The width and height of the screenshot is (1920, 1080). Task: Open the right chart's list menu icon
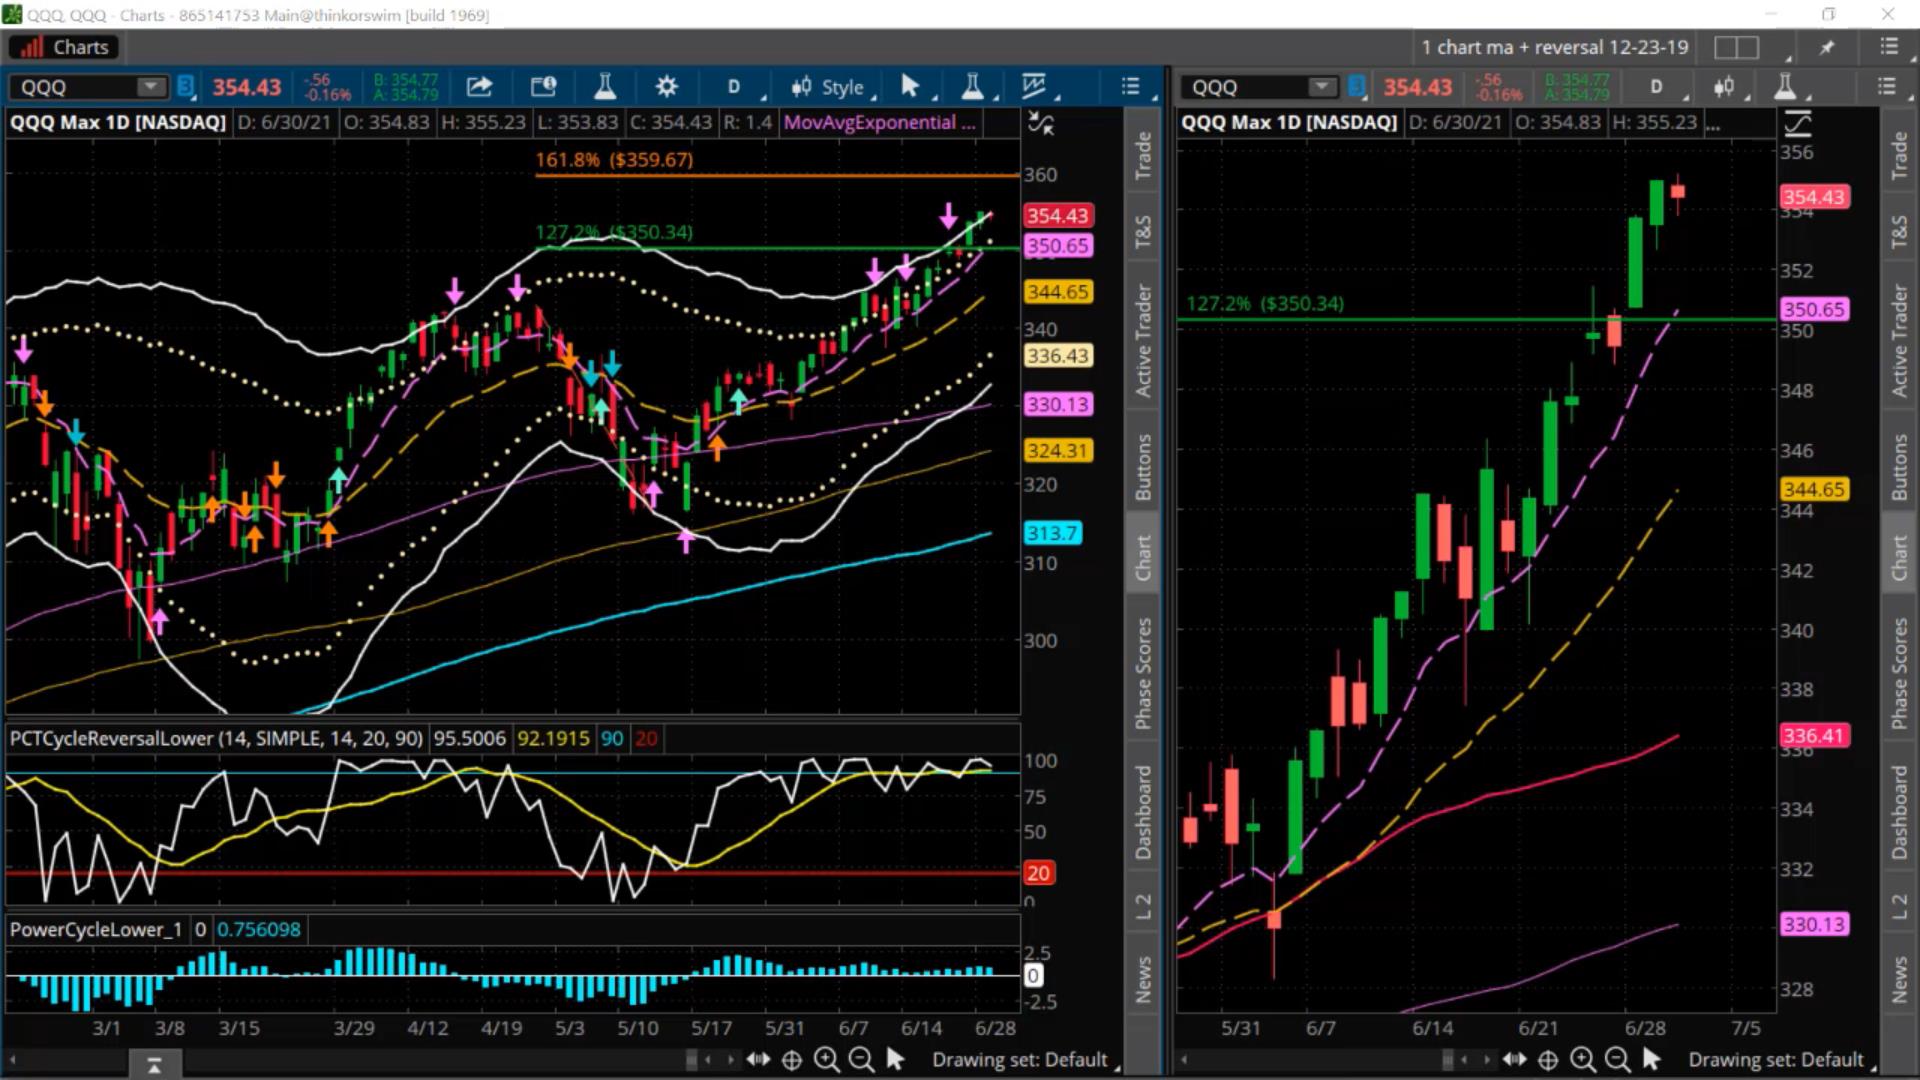1886,87
